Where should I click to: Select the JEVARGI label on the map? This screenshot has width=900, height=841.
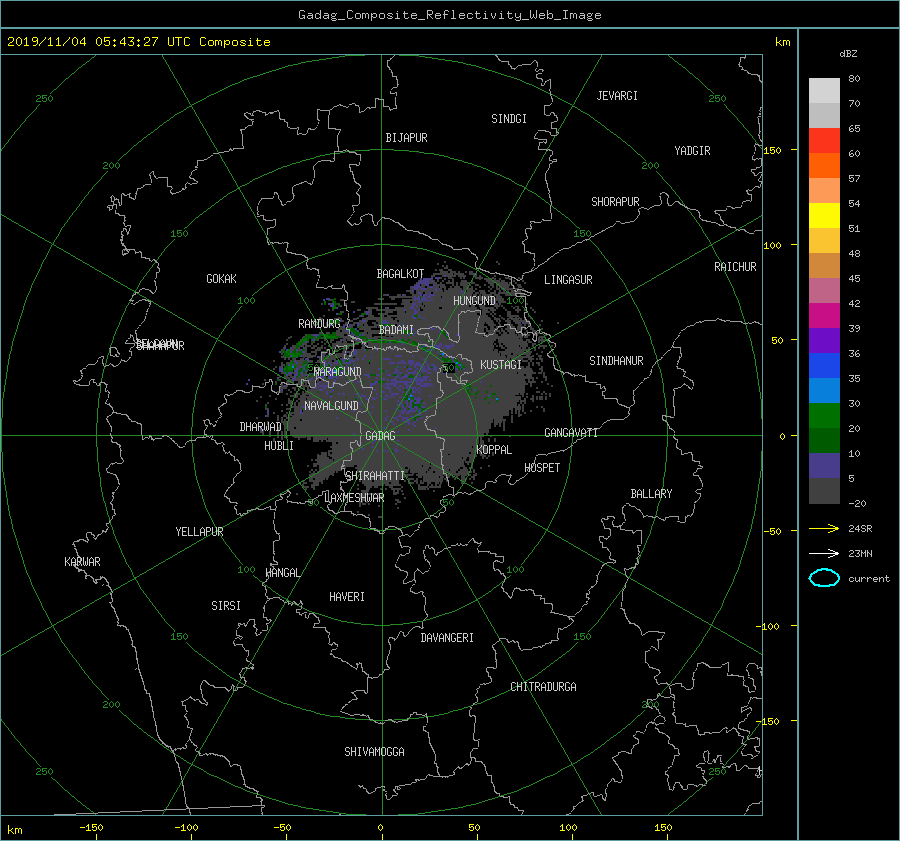click(x=617, y=96)
